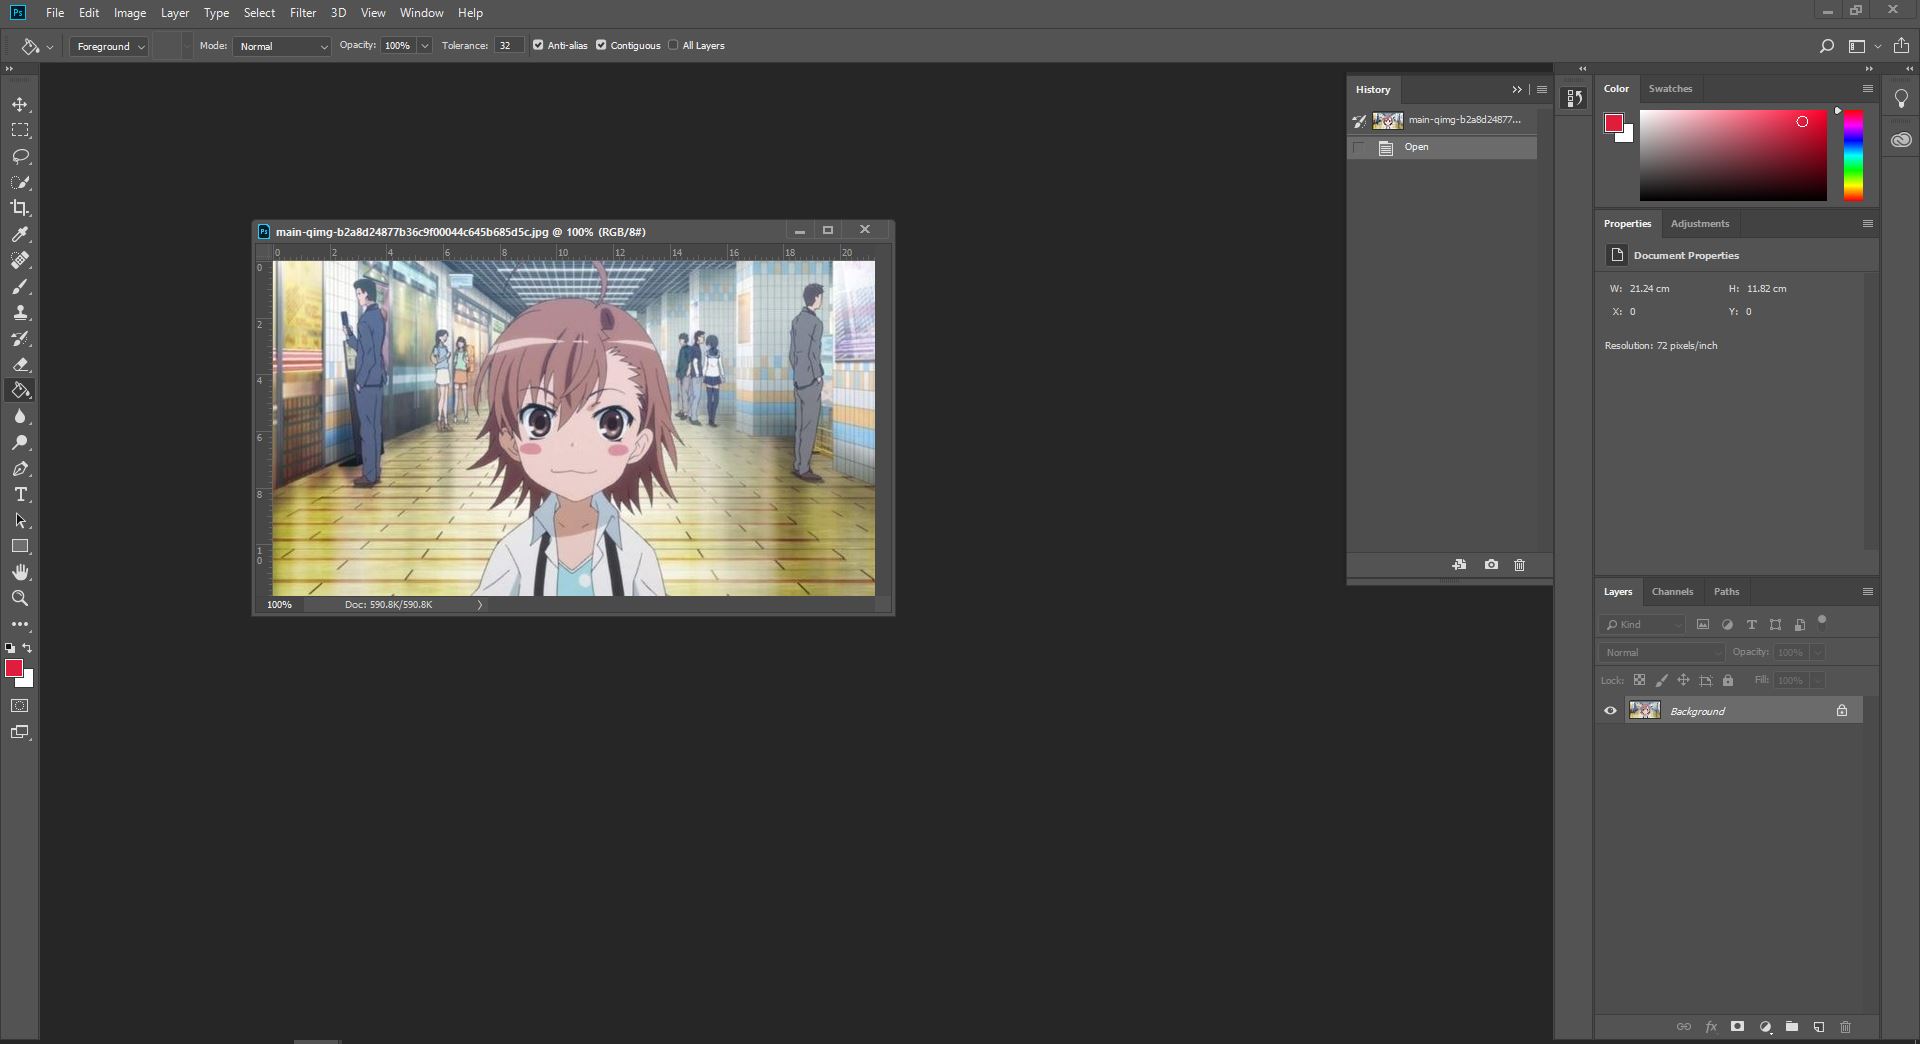The height and width of the screenshot is (1044, 1920).
Task: Select the Crop tool
Action: [x=20, y=208]
